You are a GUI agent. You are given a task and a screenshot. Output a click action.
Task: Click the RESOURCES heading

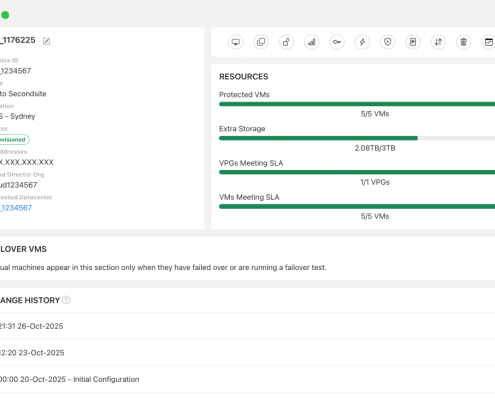244,77
